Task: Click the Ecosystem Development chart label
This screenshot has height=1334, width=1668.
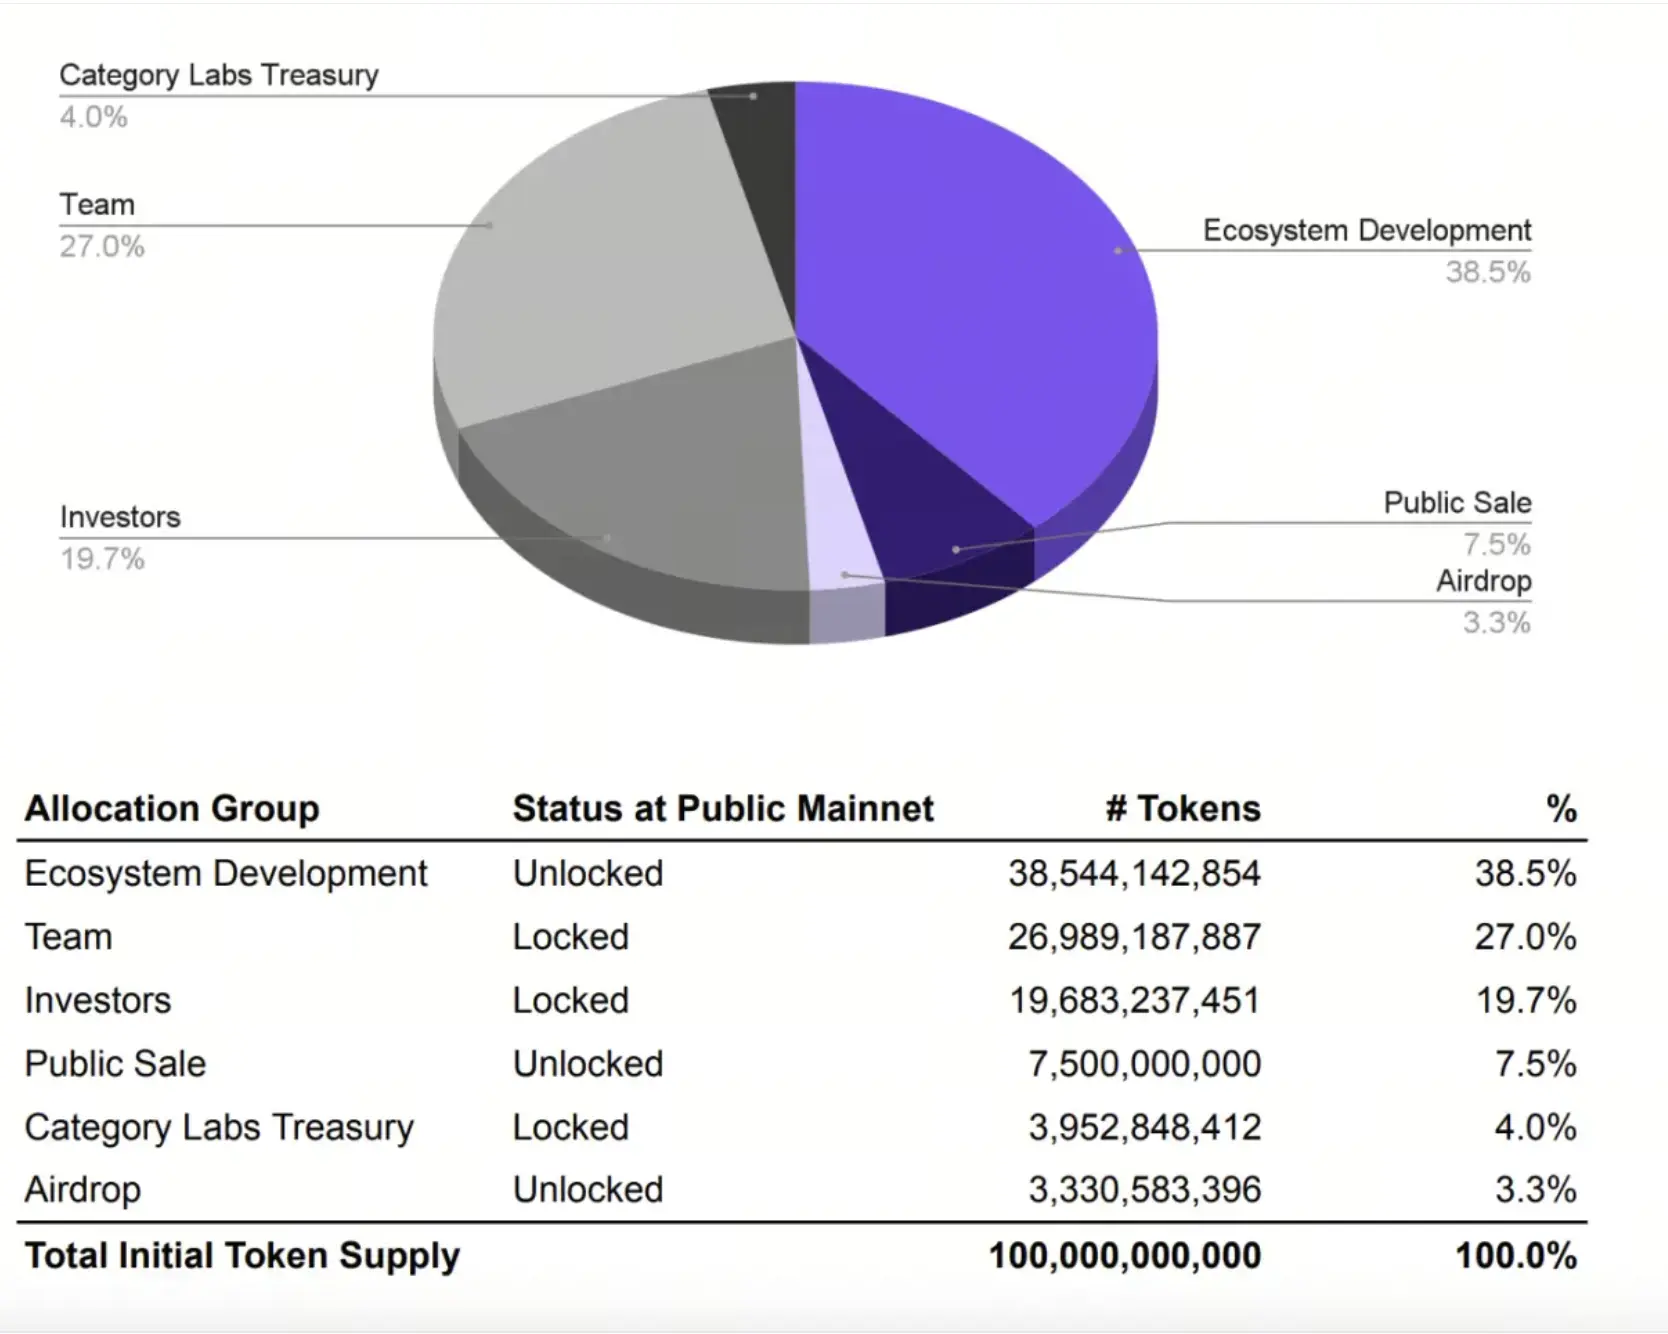Action: [x=1367, y=230]
